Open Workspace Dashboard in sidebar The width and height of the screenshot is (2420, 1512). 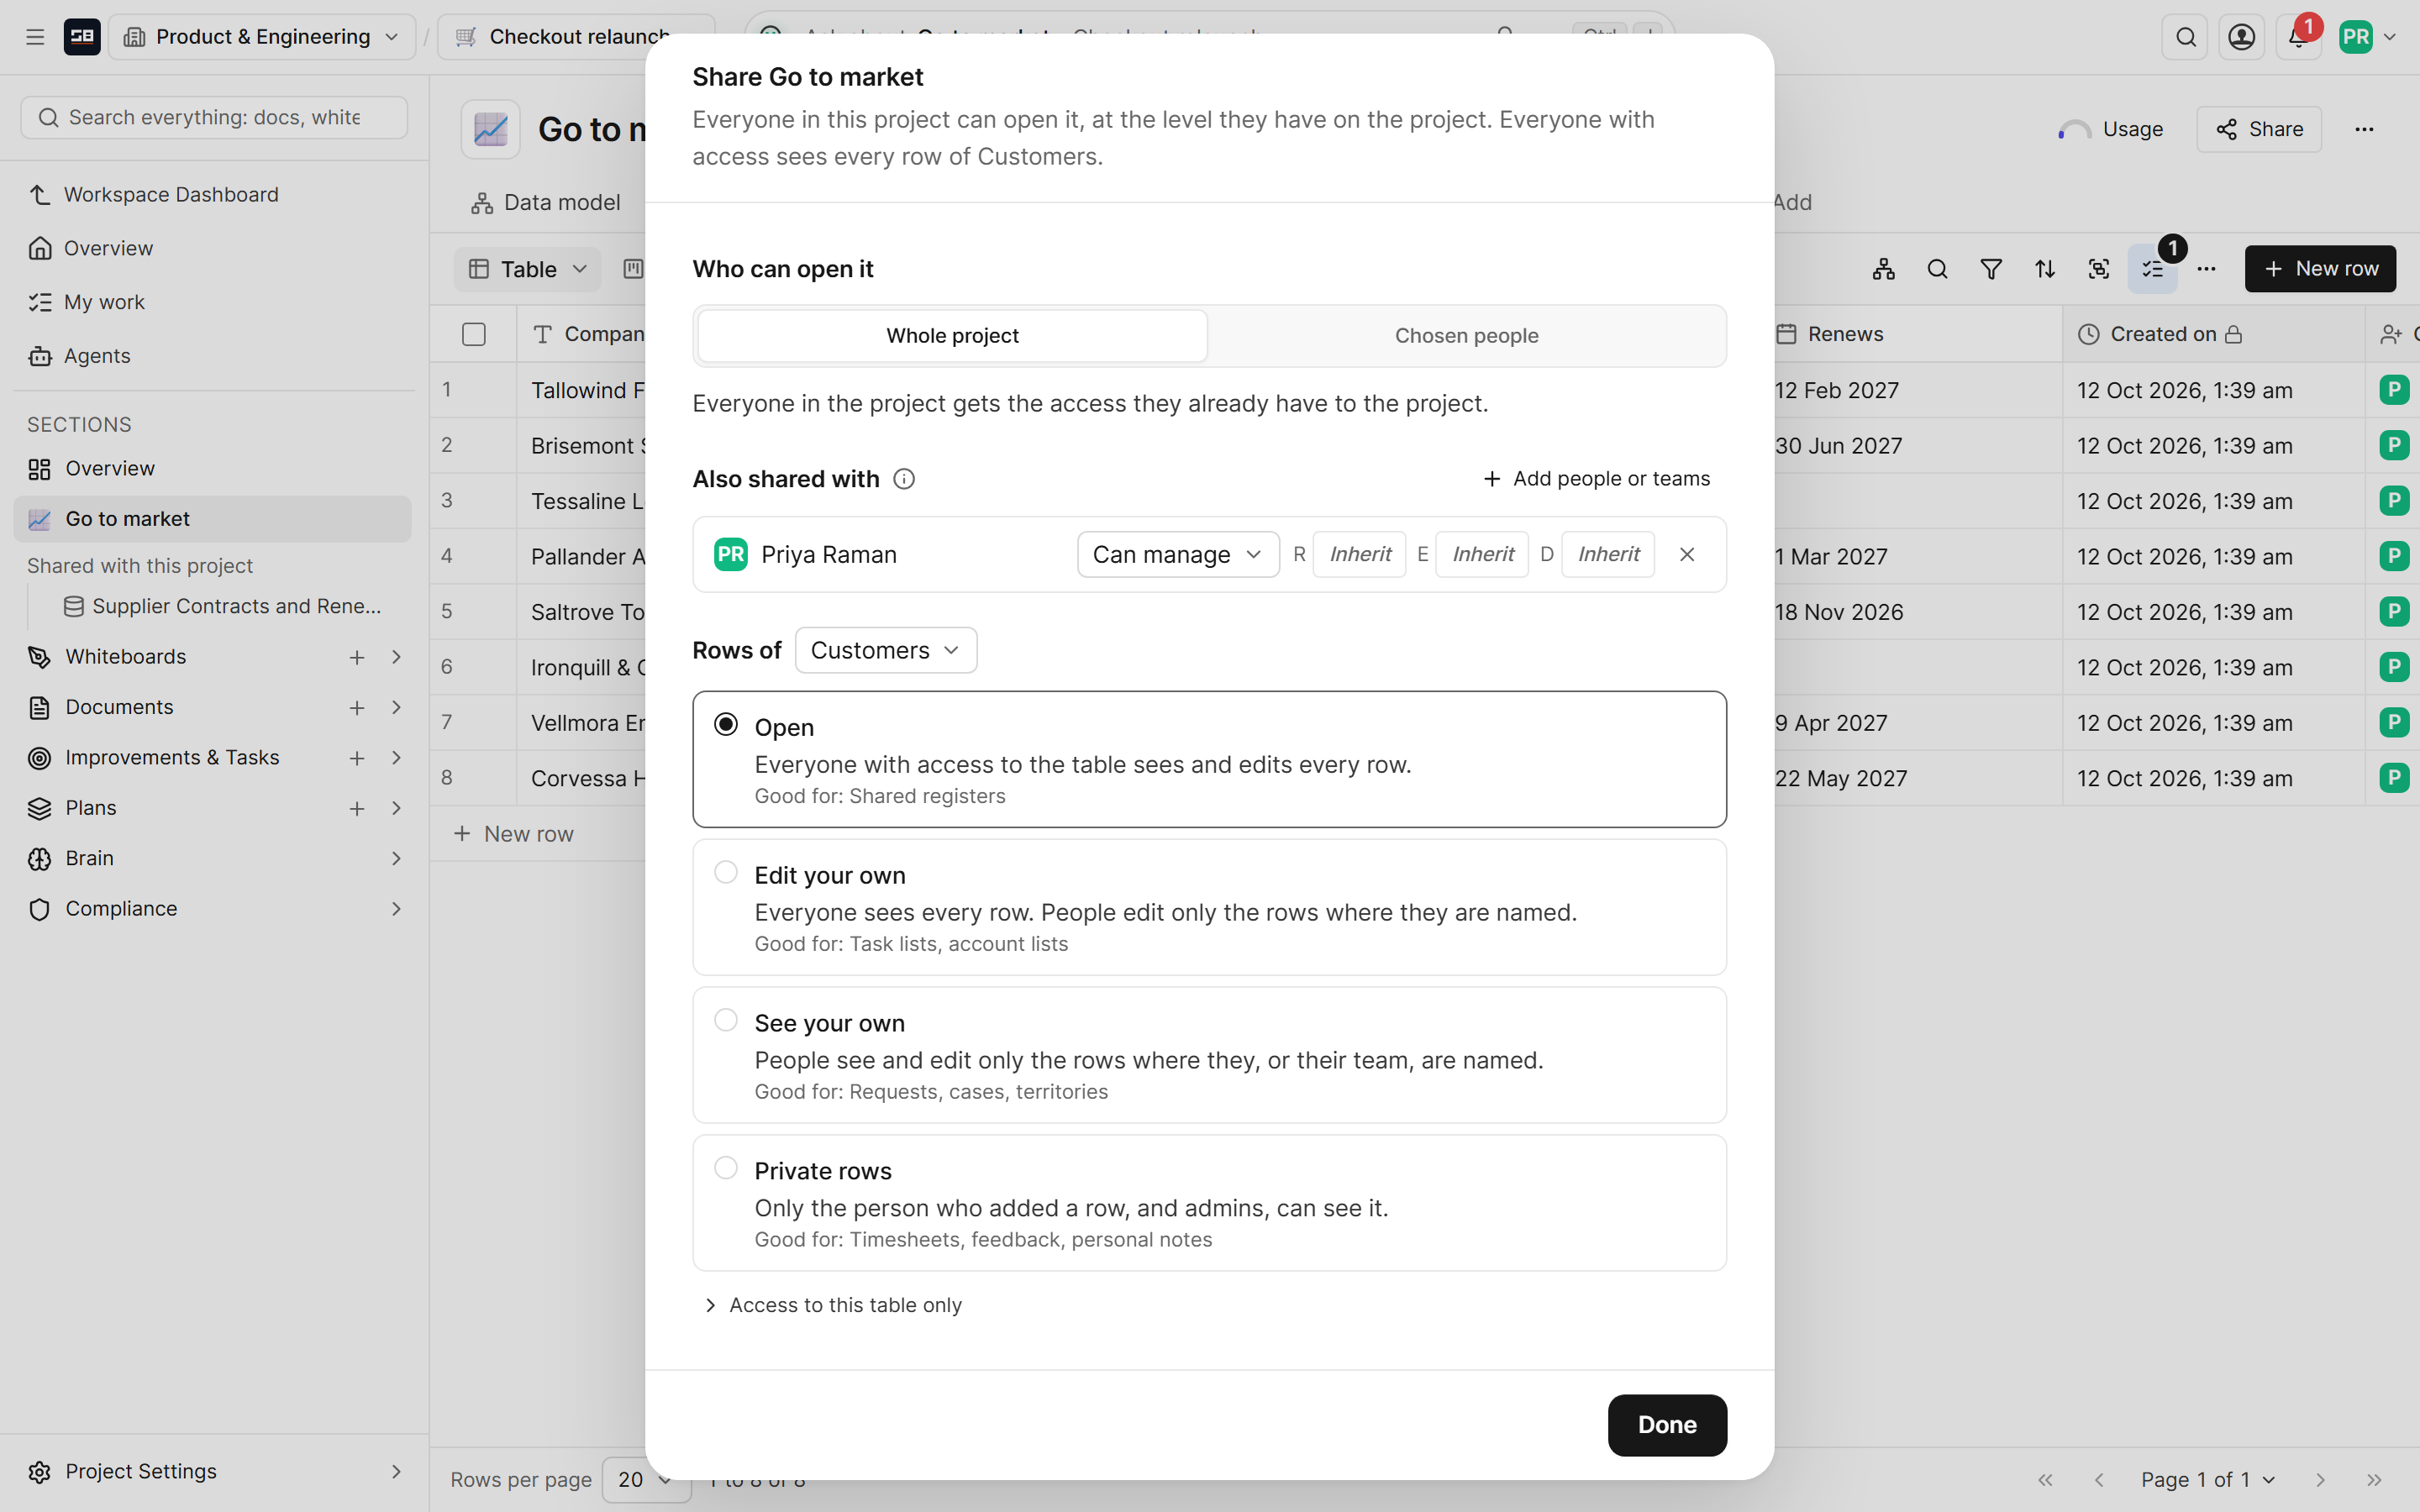pyautogui.click(x=171, y=194)
